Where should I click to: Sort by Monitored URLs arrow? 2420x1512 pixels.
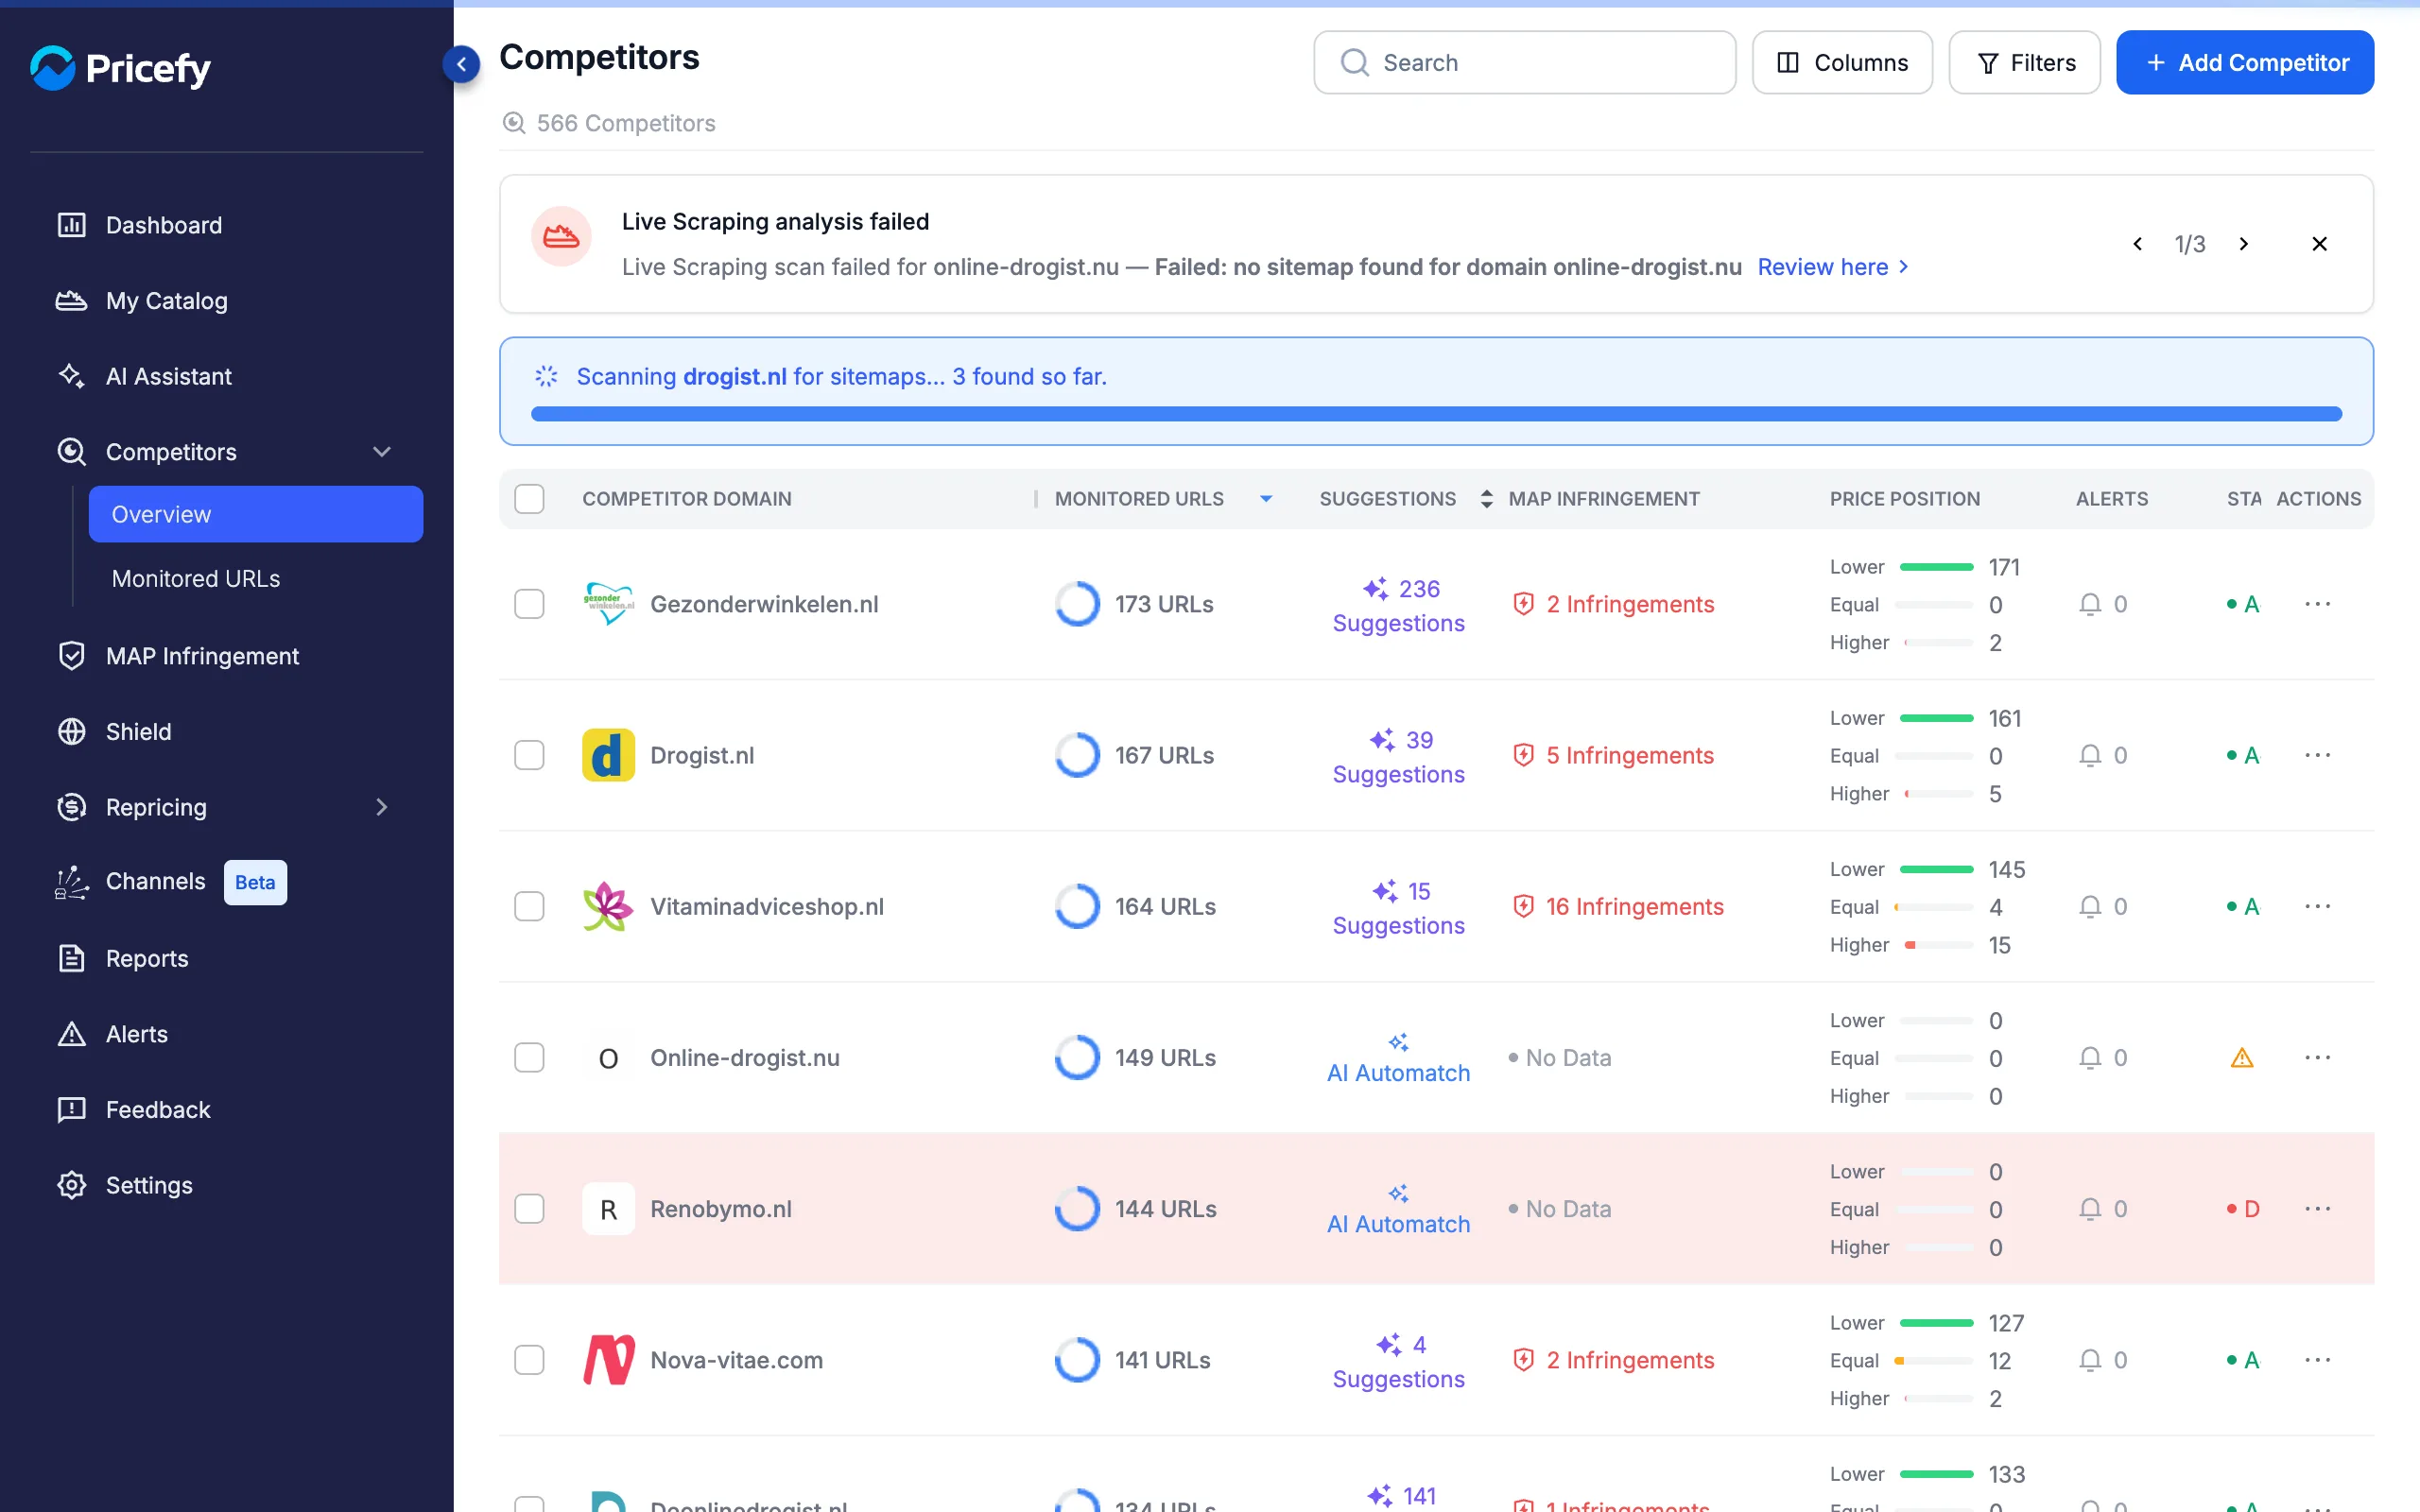click(x=1266, y=499)
